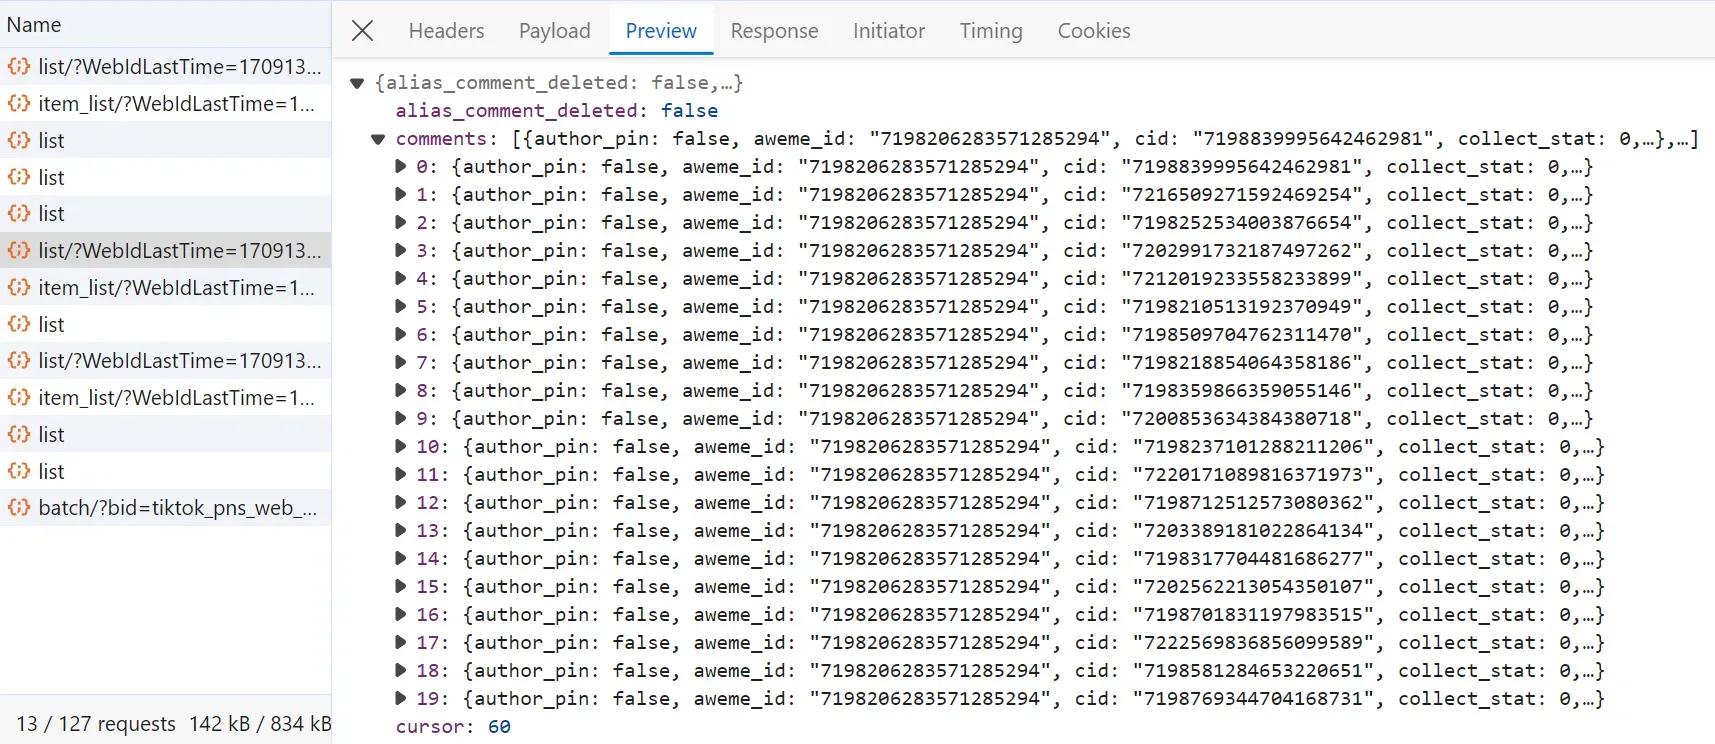Expand comment item 15
Image resolution: width=1715 pixels, height=744 pixels.
click(x=401, y=586)
